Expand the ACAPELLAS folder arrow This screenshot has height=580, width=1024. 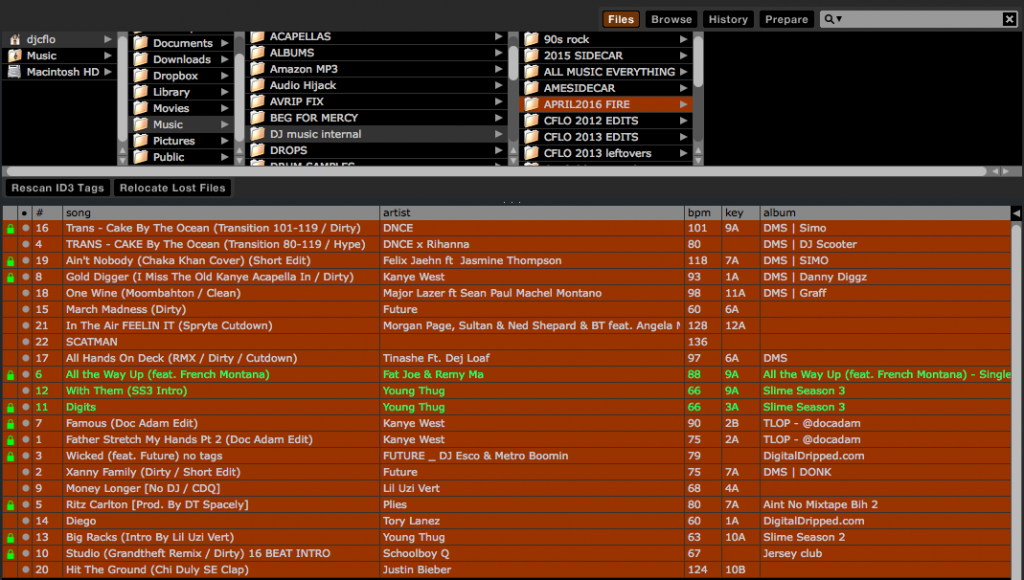[498, 37]
